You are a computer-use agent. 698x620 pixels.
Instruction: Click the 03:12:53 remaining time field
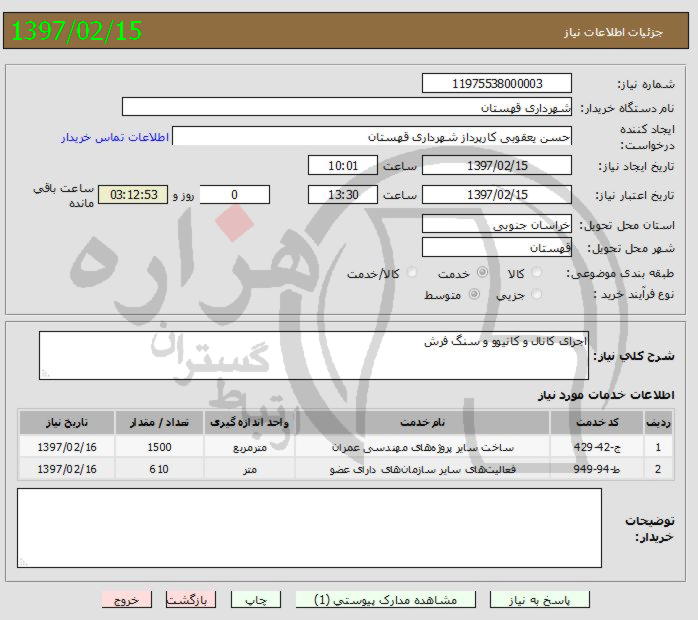[133, 195]
